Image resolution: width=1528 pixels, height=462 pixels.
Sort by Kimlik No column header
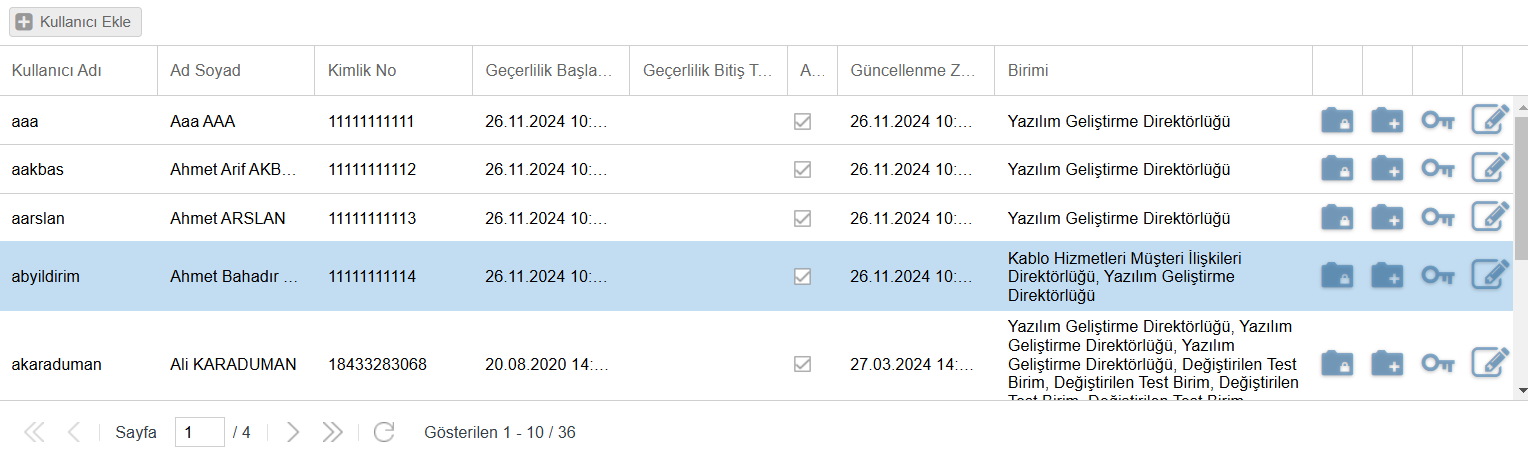click(362, 70)
